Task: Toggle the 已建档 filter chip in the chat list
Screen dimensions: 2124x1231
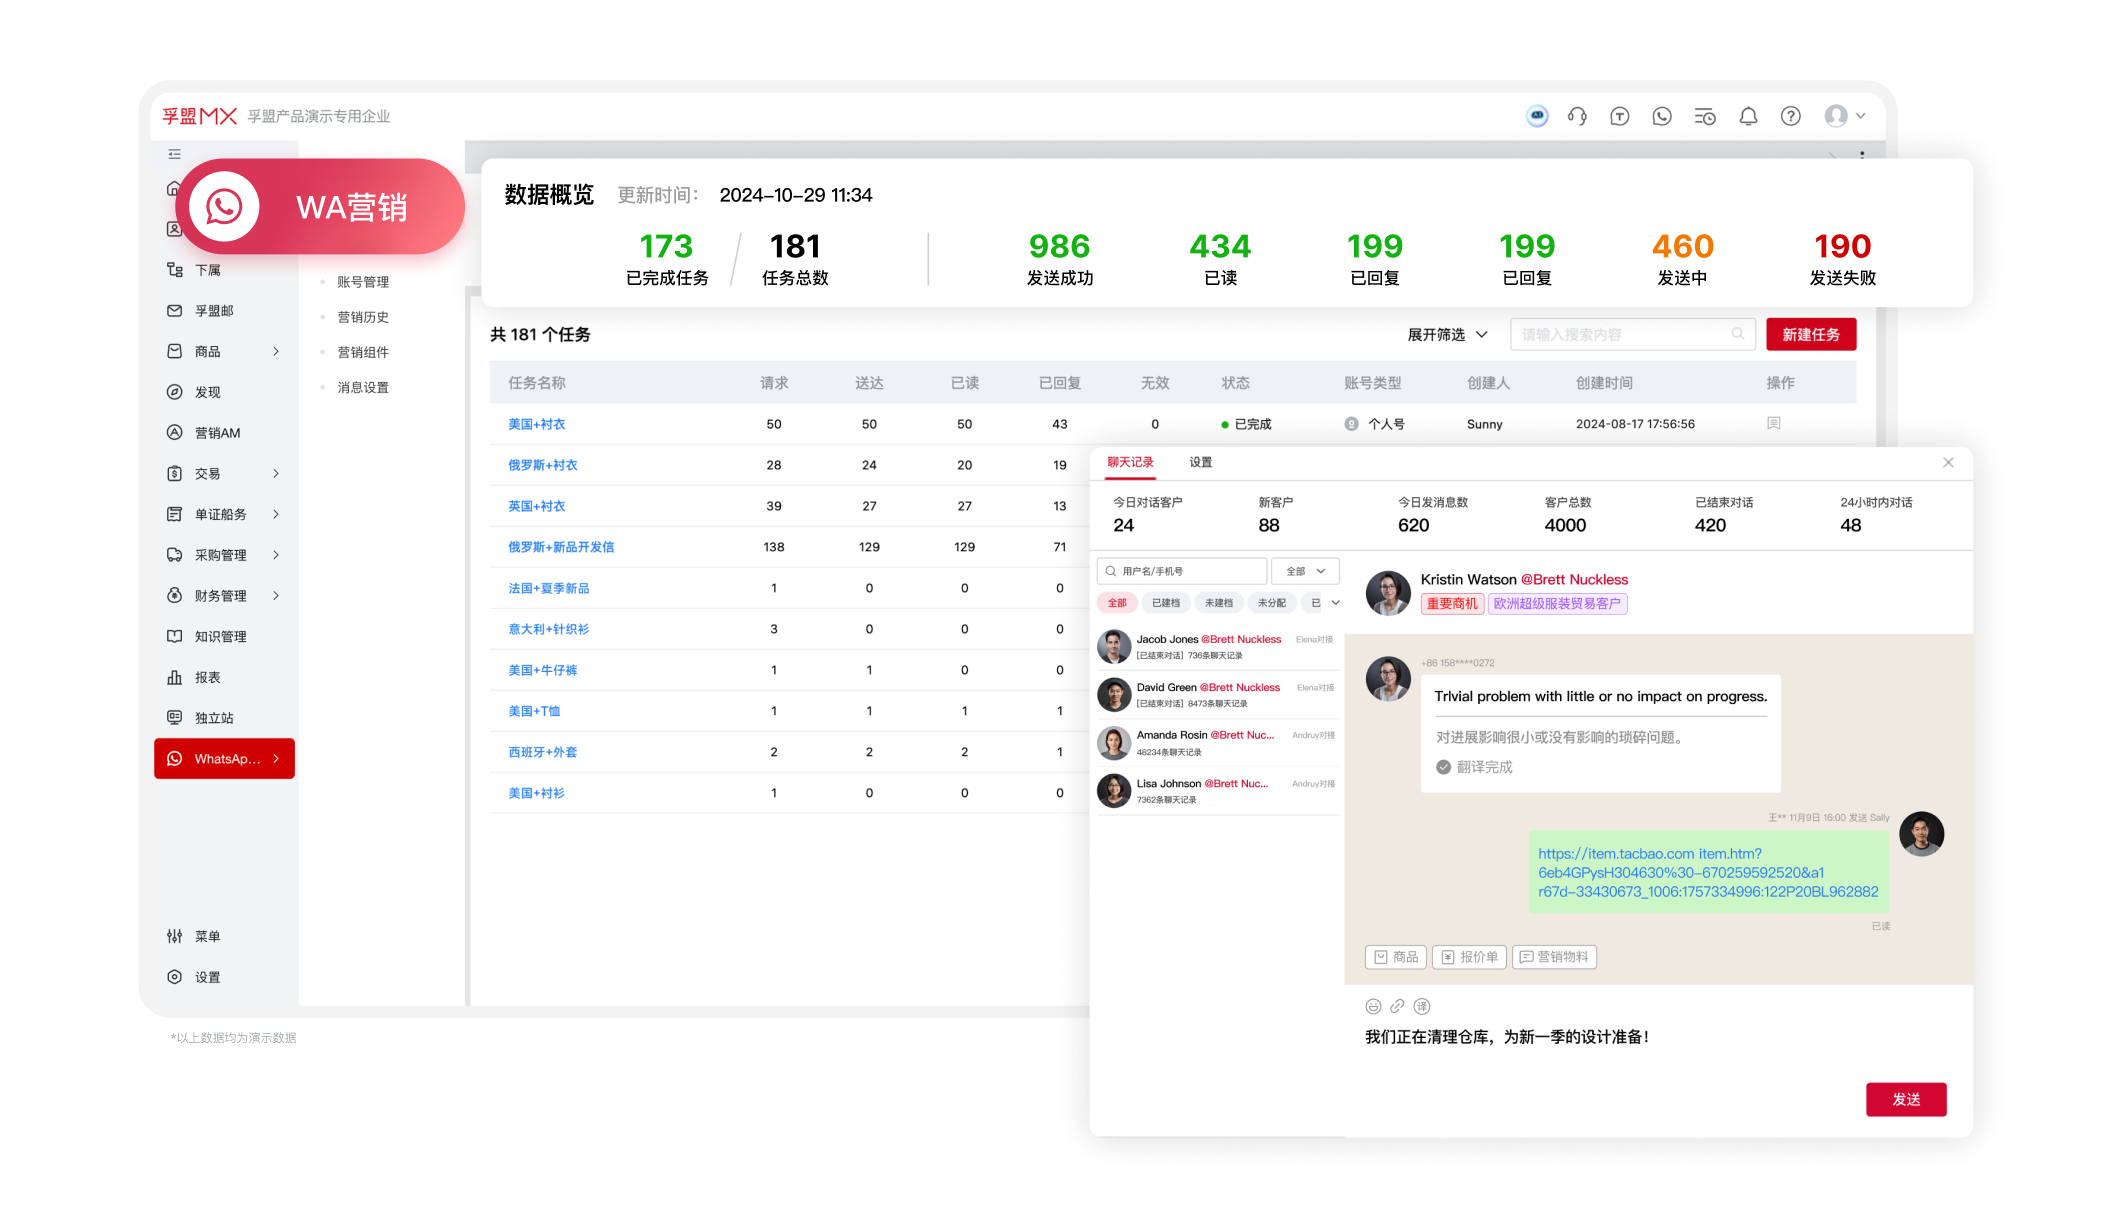Action: click(1166, 602)
